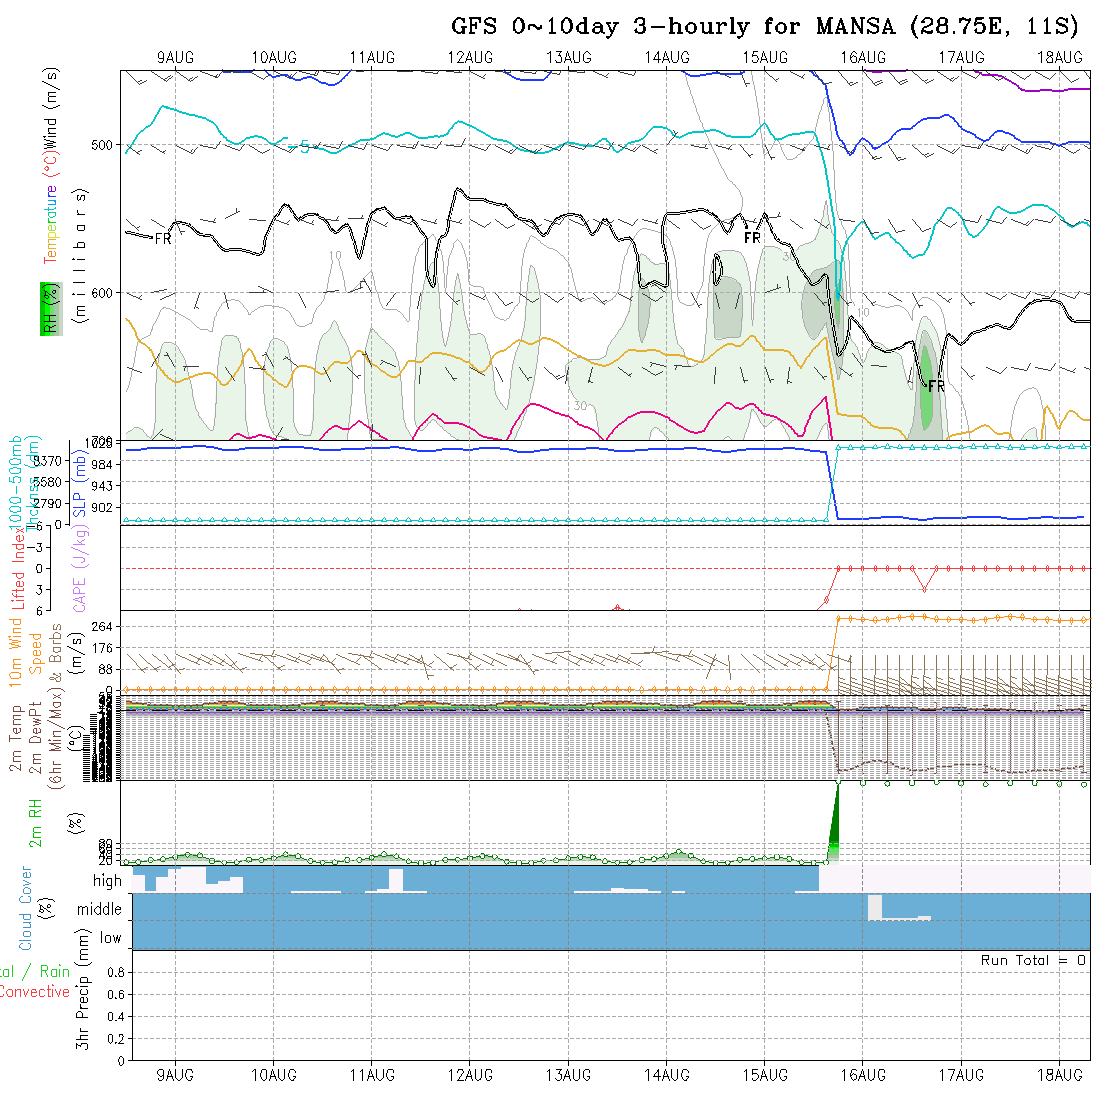Click the blue Cloud Cover axis label

point(26,908)
